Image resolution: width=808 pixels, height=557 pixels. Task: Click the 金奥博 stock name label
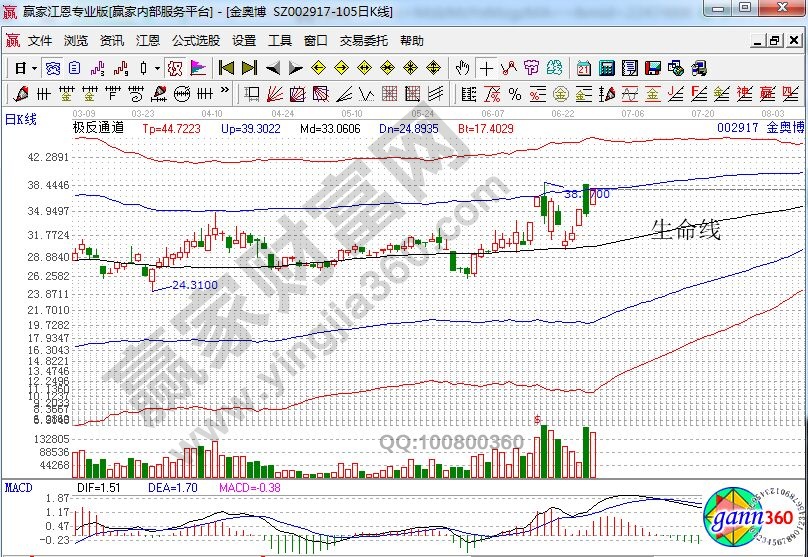786,129
